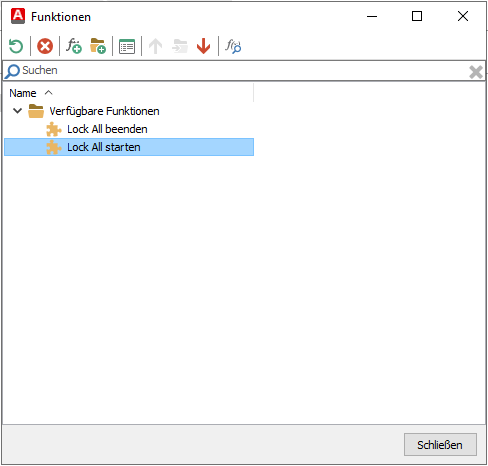Clear the search field with X

(x=476, y=72)
